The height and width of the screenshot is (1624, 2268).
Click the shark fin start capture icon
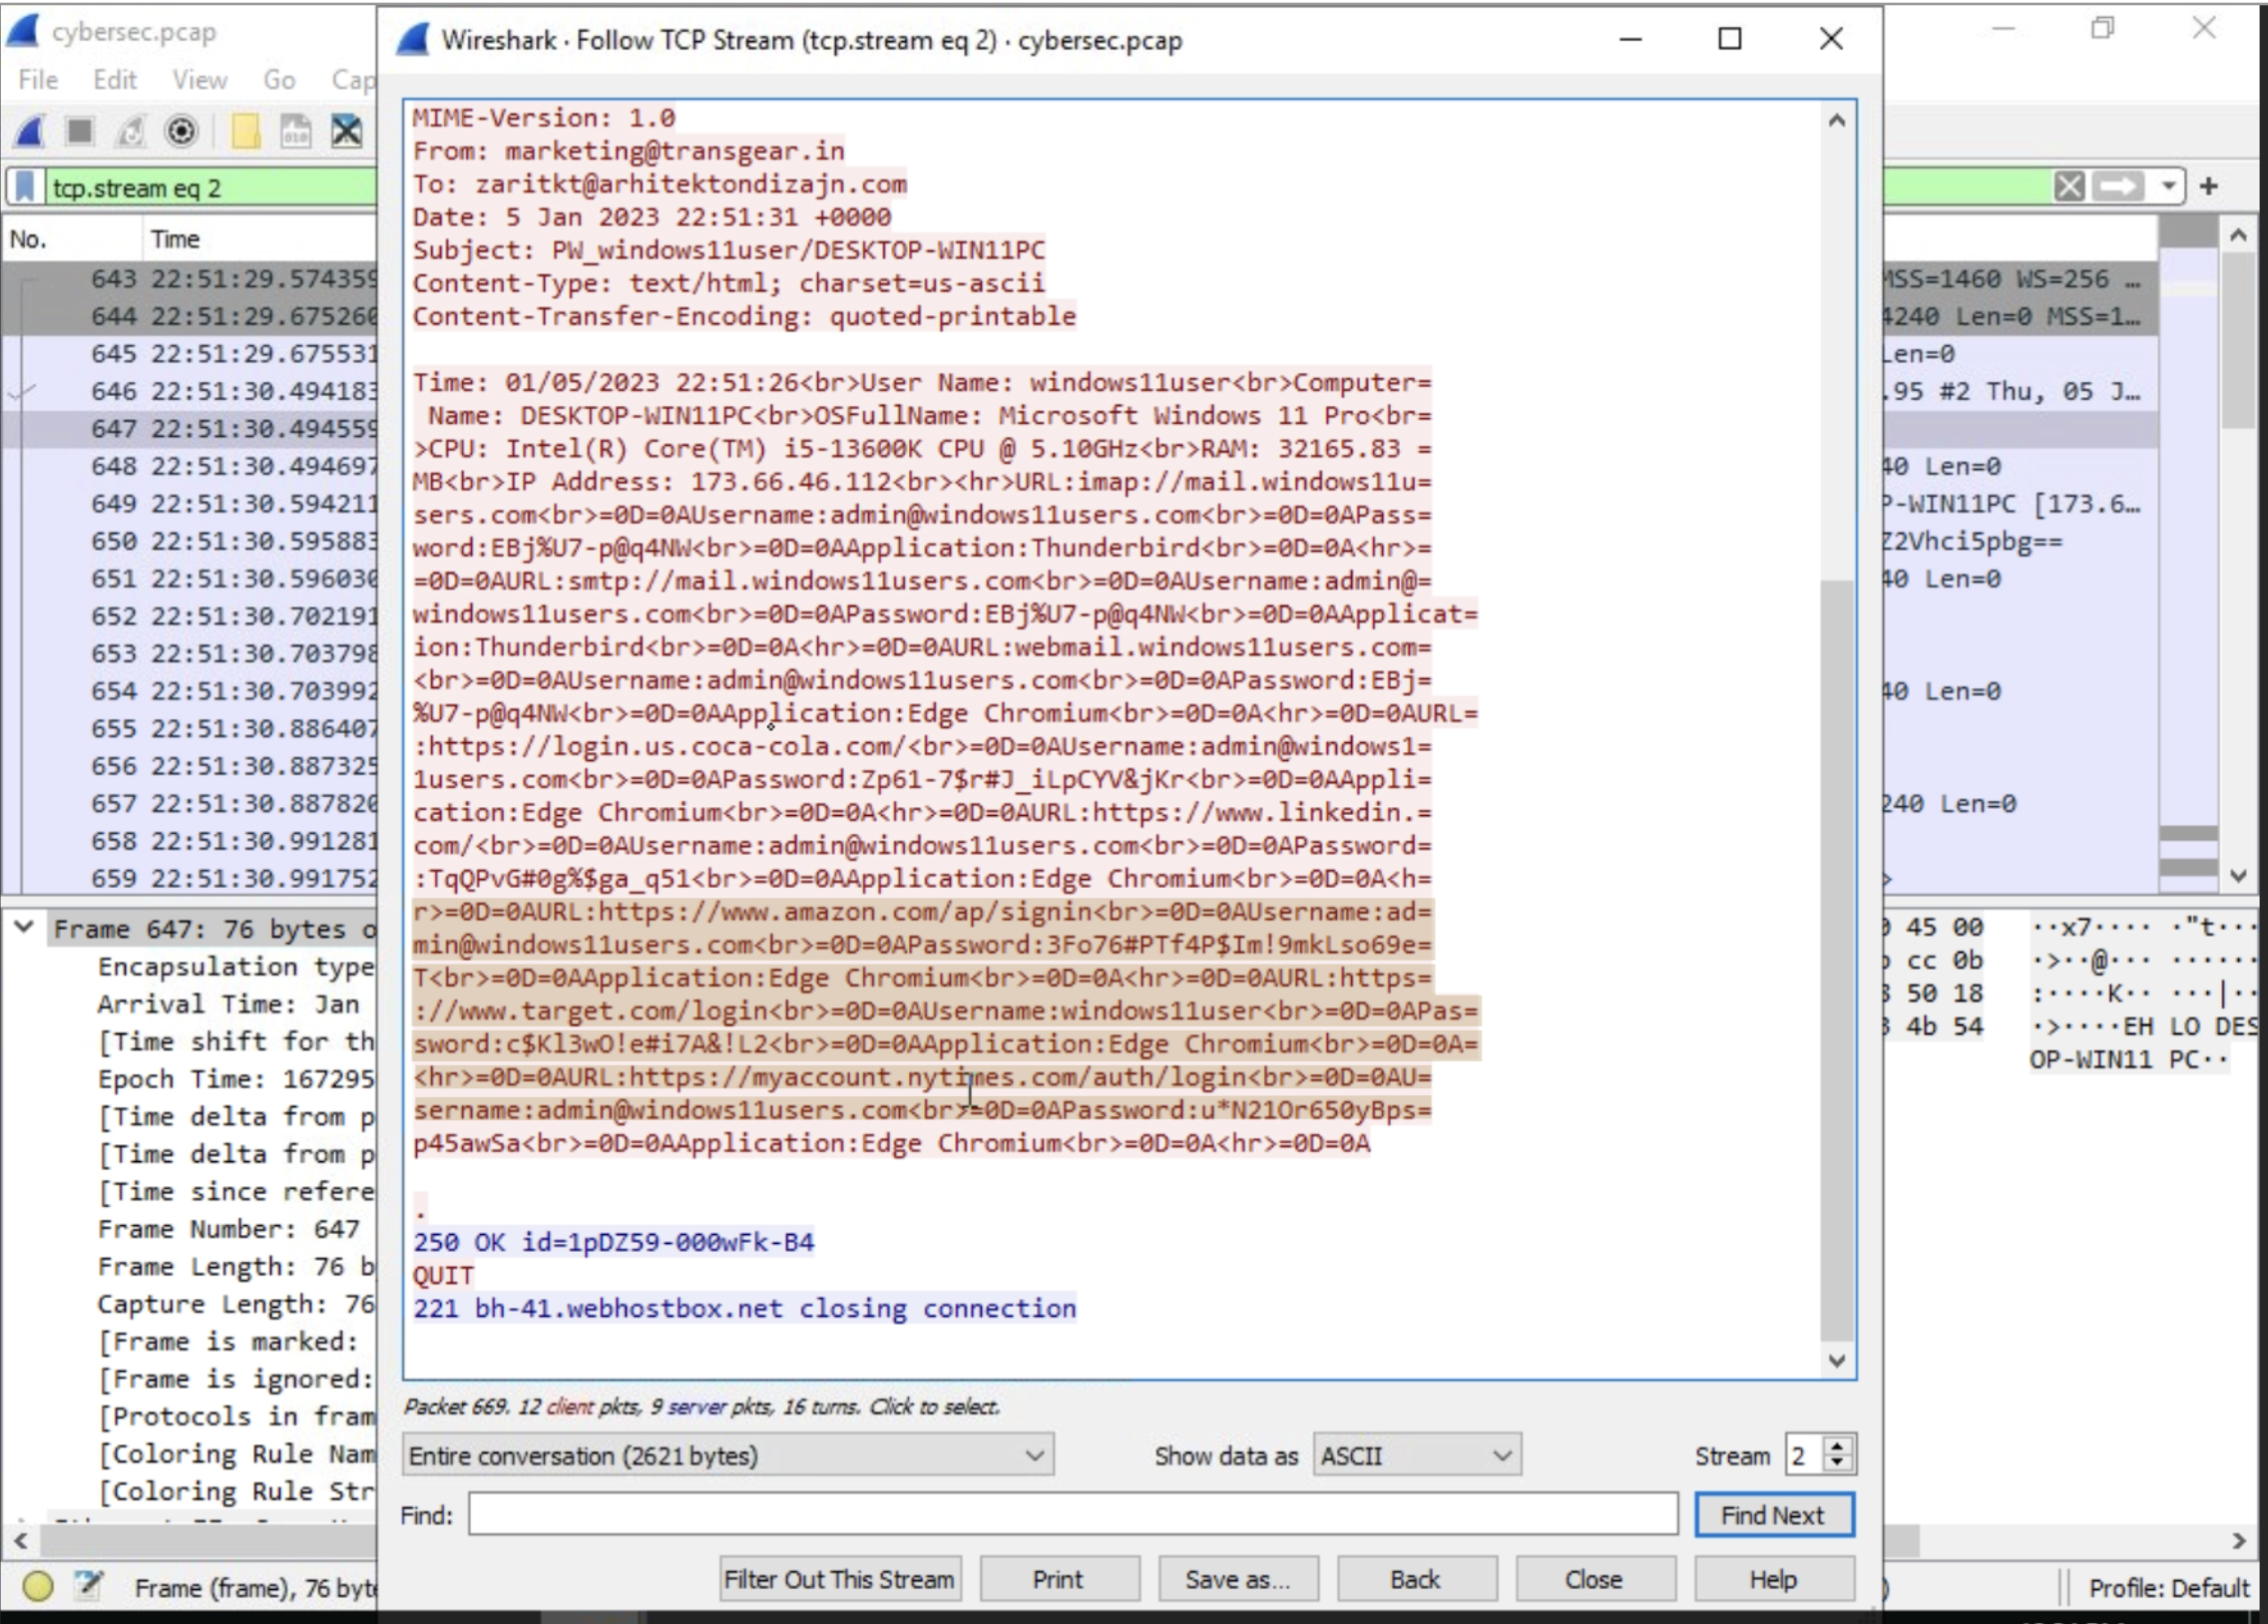pyautogui.click(x=30, y=132)
